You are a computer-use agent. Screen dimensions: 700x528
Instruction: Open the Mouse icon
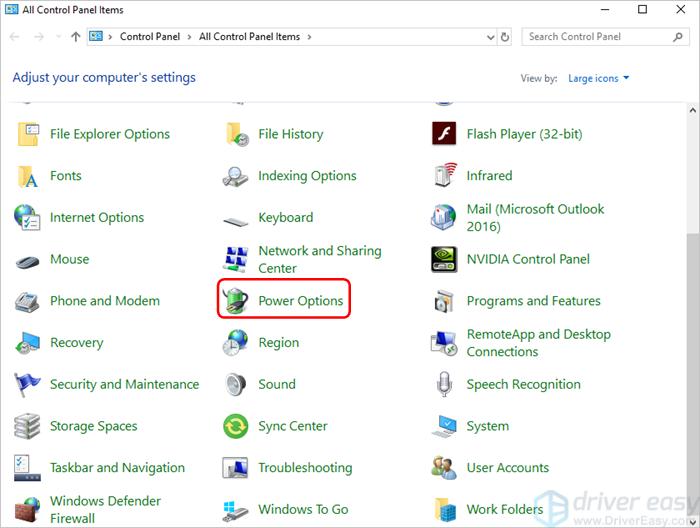point(28,261)
